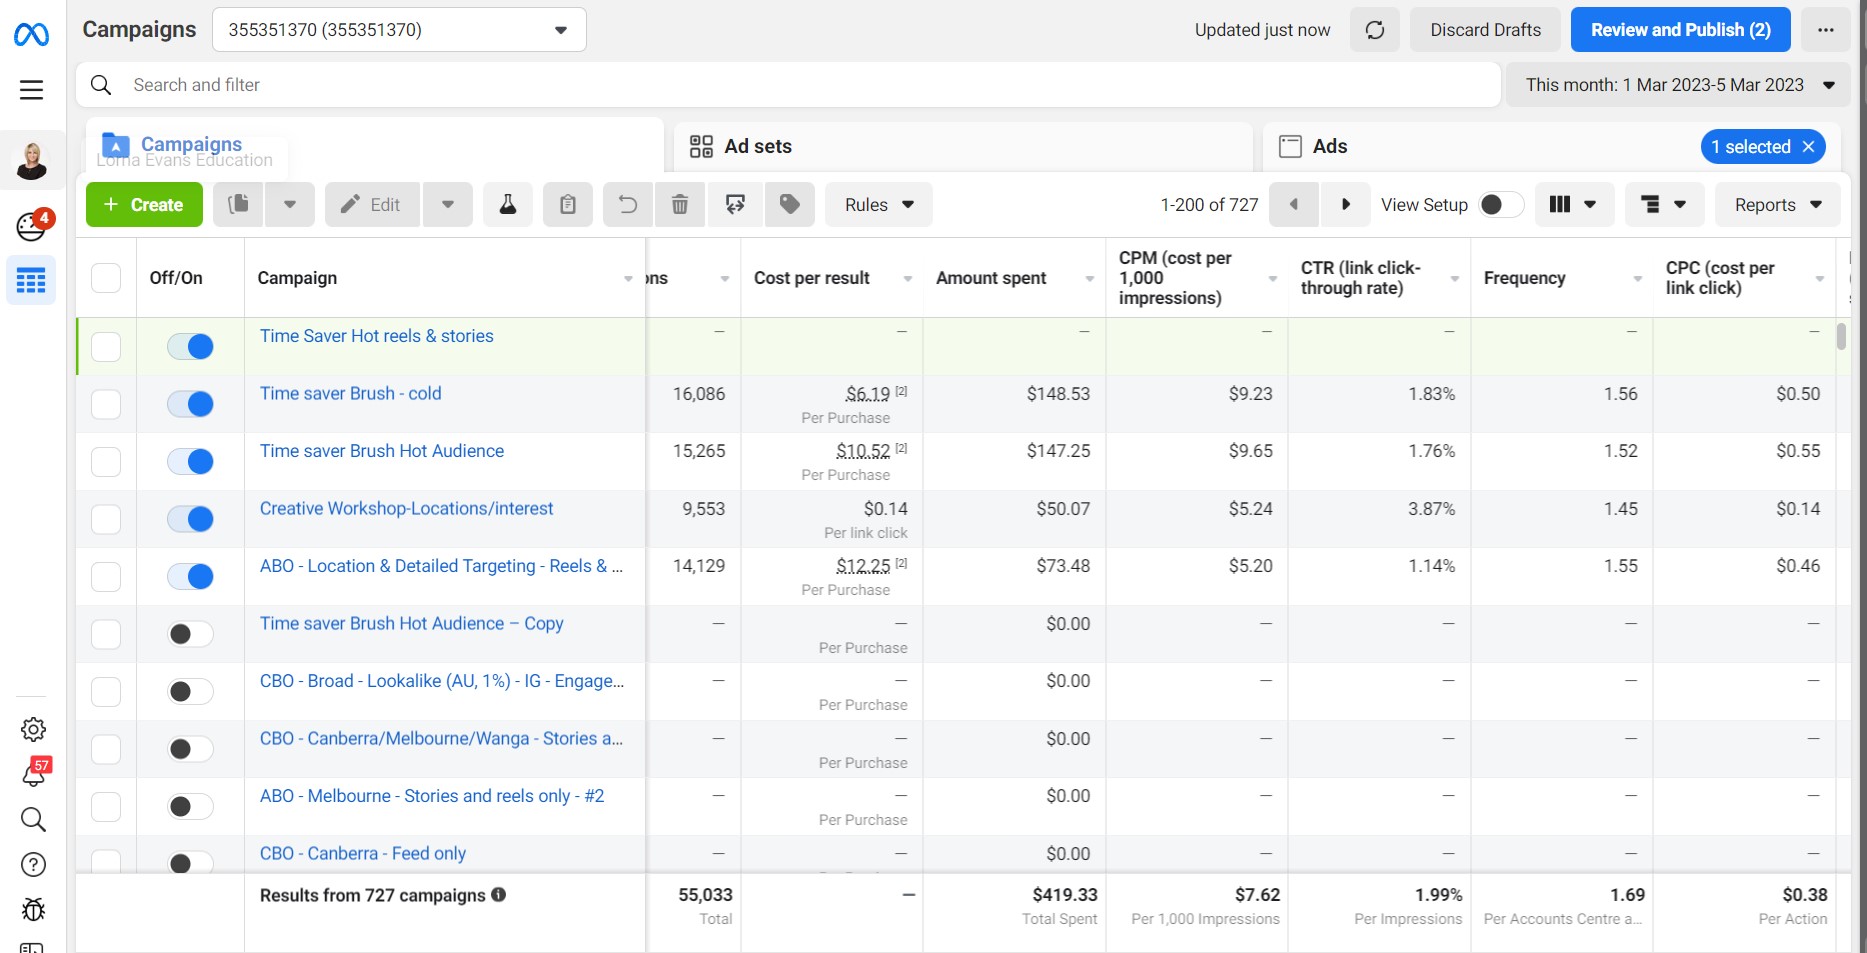
Task: Turn off Time saver Brush - cold campaign
Action: pyautogui.click(x=190, y=404)
